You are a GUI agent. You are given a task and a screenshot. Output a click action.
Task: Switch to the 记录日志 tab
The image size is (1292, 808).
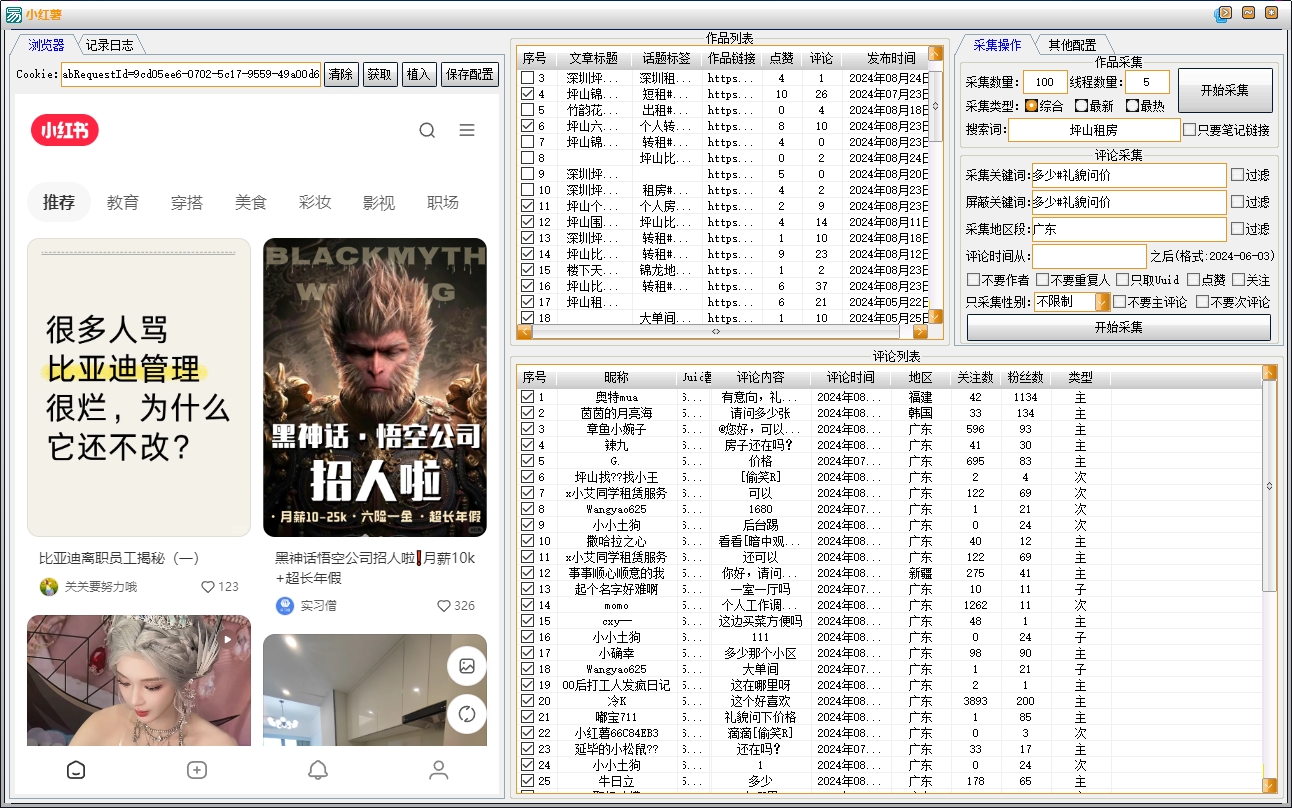click(x=110, y=45)
